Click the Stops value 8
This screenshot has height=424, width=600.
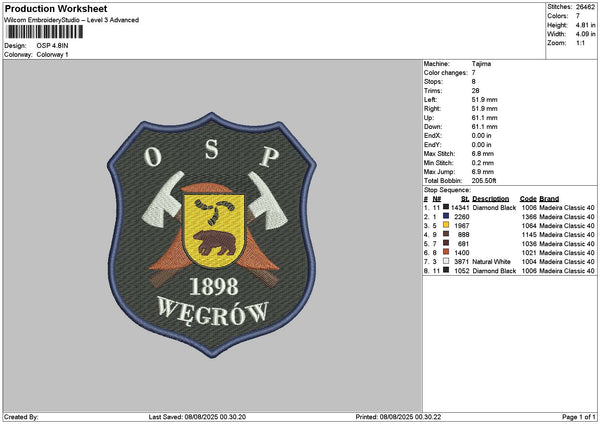(474, 82)
